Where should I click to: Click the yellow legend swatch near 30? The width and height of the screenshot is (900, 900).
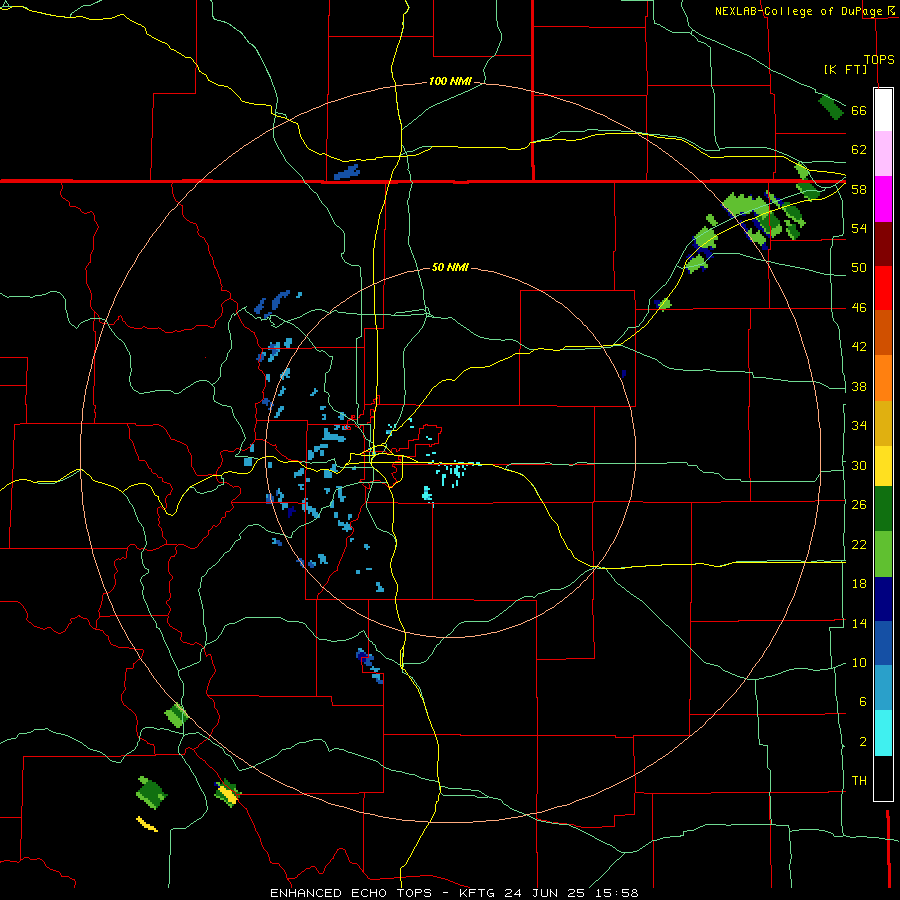(x=883, y=466)
